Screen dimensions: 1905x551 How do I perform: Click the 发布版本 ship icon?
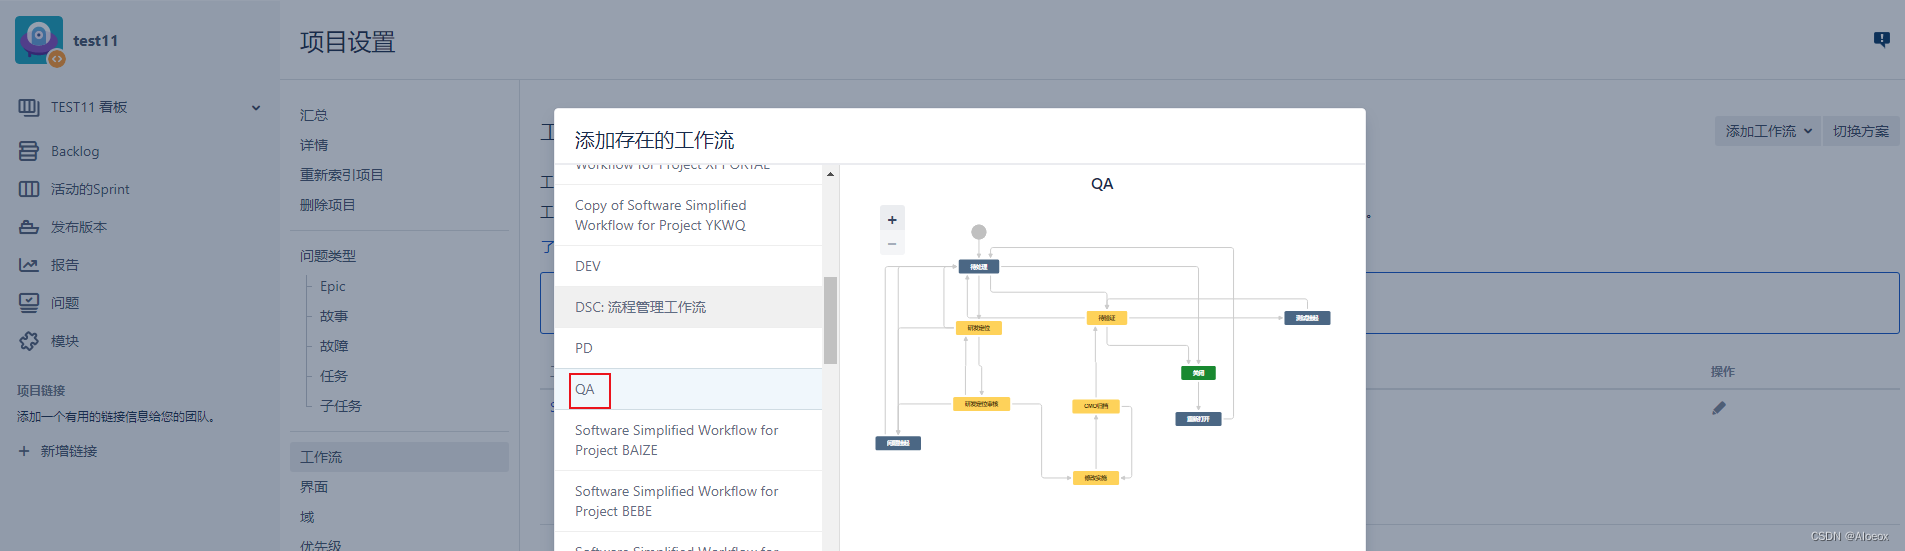pos(29,227)
